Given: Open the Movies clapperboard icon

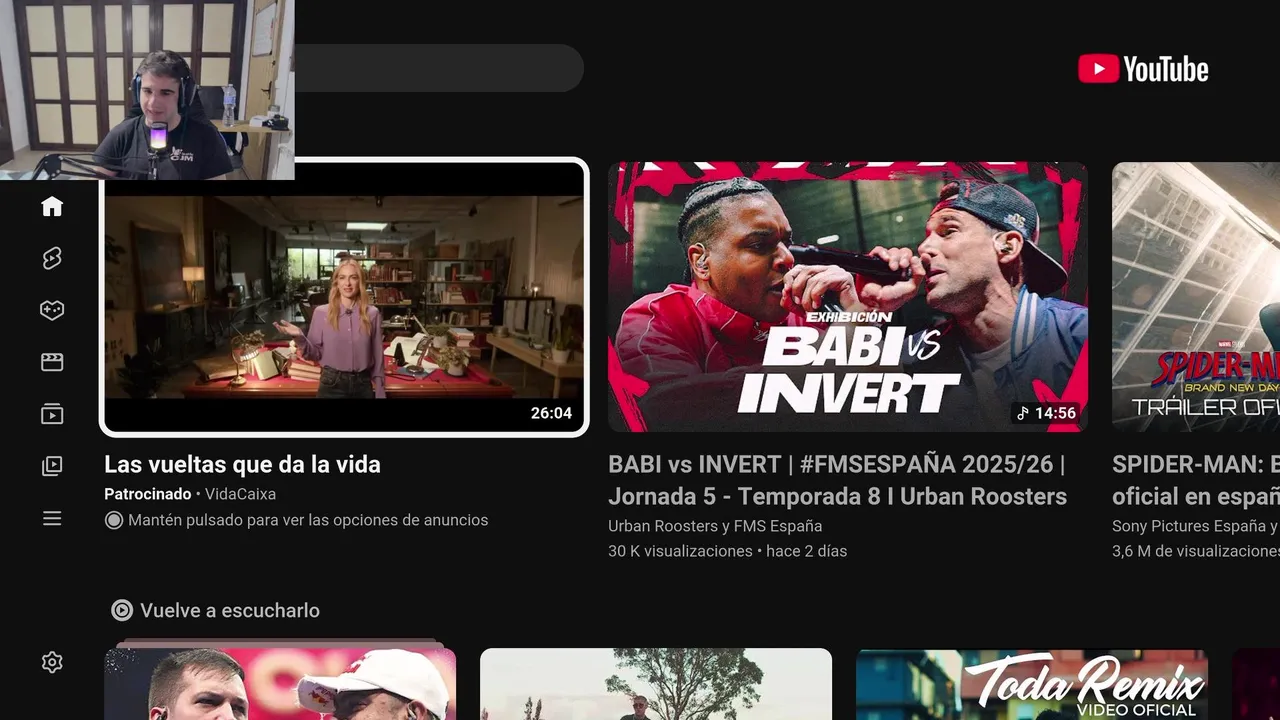Looking at the screenshot, I should pos(52,362).
